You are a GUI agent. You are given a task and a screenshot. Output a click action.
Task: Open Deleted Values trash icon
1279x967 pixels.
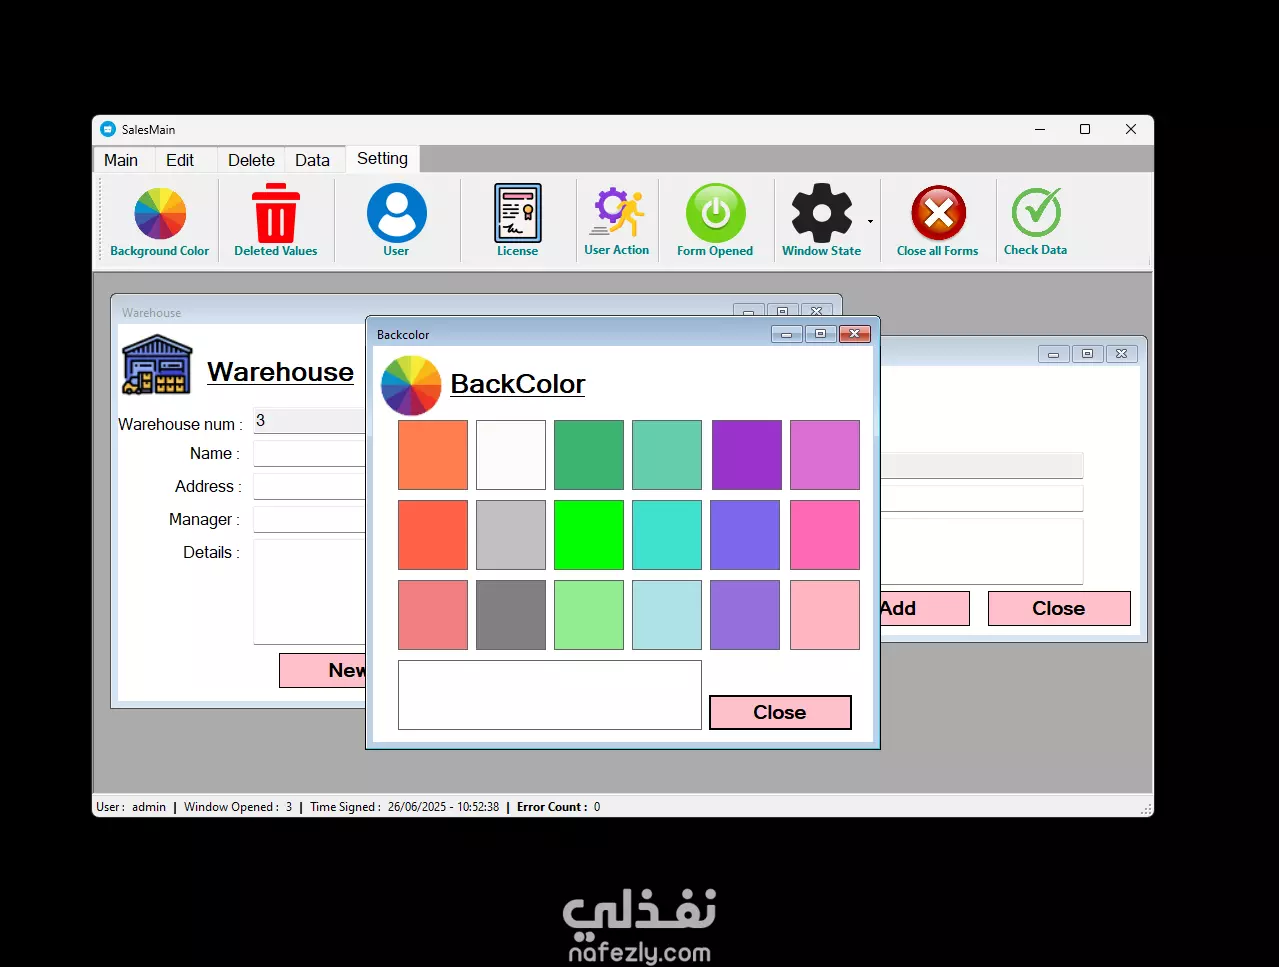point(276,221)
